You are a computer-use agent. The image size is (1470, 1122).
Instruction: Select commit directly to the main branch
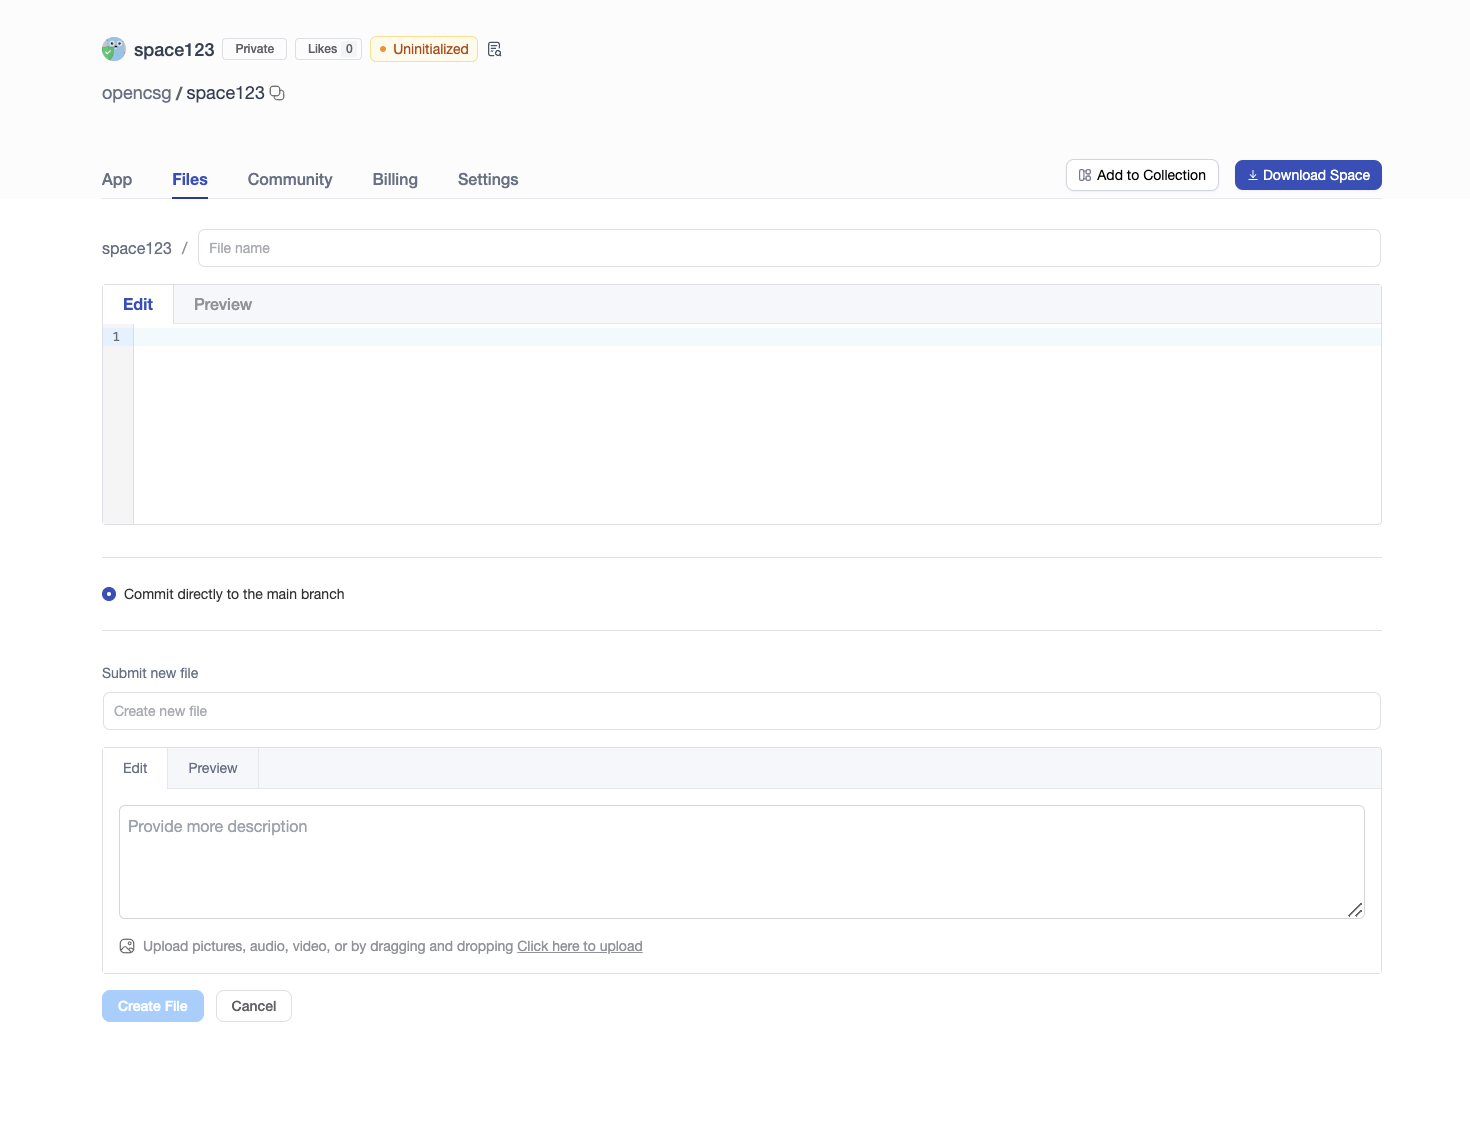pos(108,593)
